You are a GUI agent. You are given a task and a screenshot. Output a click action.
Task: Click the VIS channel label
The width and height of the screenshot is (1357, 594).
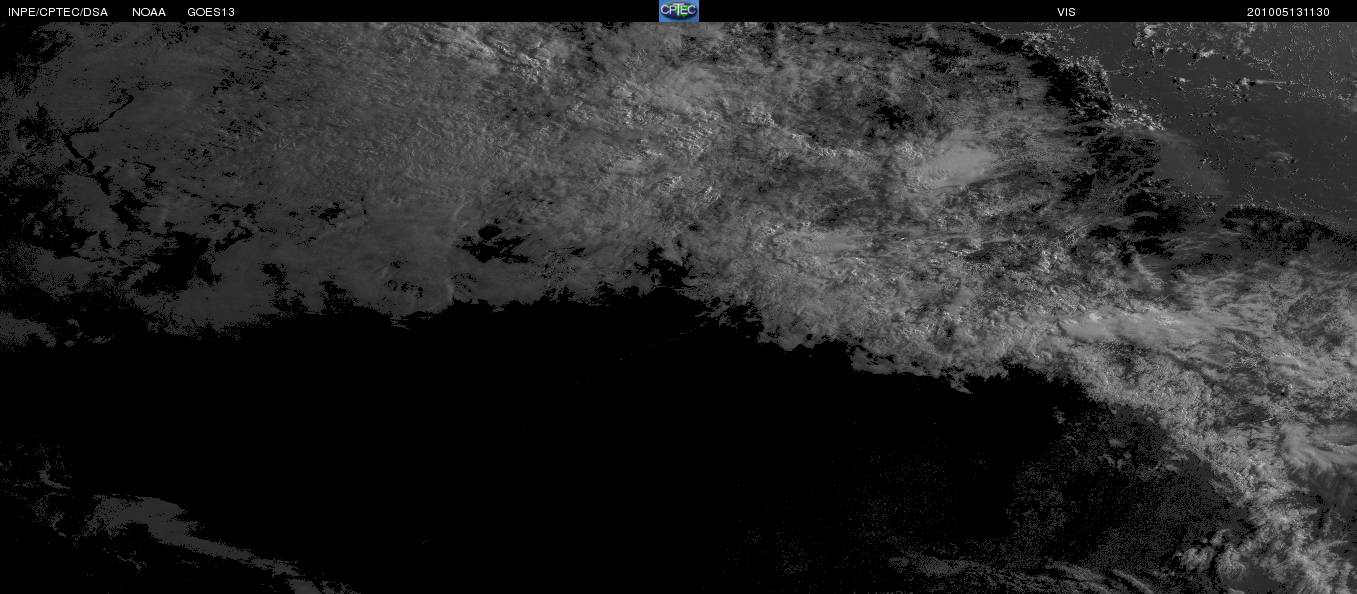point(1066,12)
